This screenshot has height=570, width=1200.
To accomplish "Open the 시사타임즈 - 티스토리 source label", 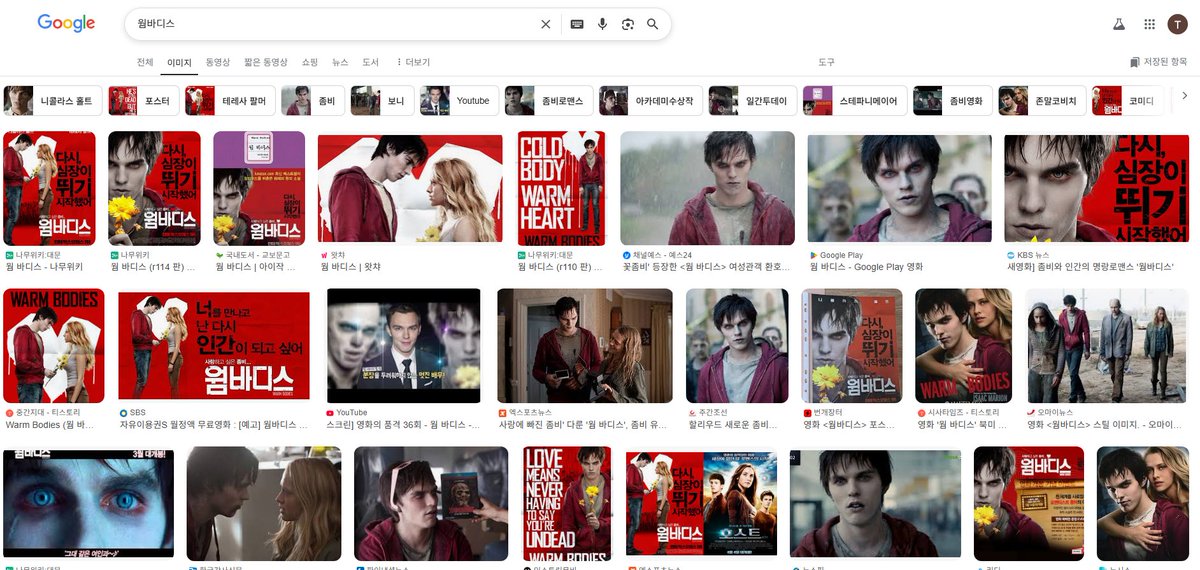I will click(957, 412).
